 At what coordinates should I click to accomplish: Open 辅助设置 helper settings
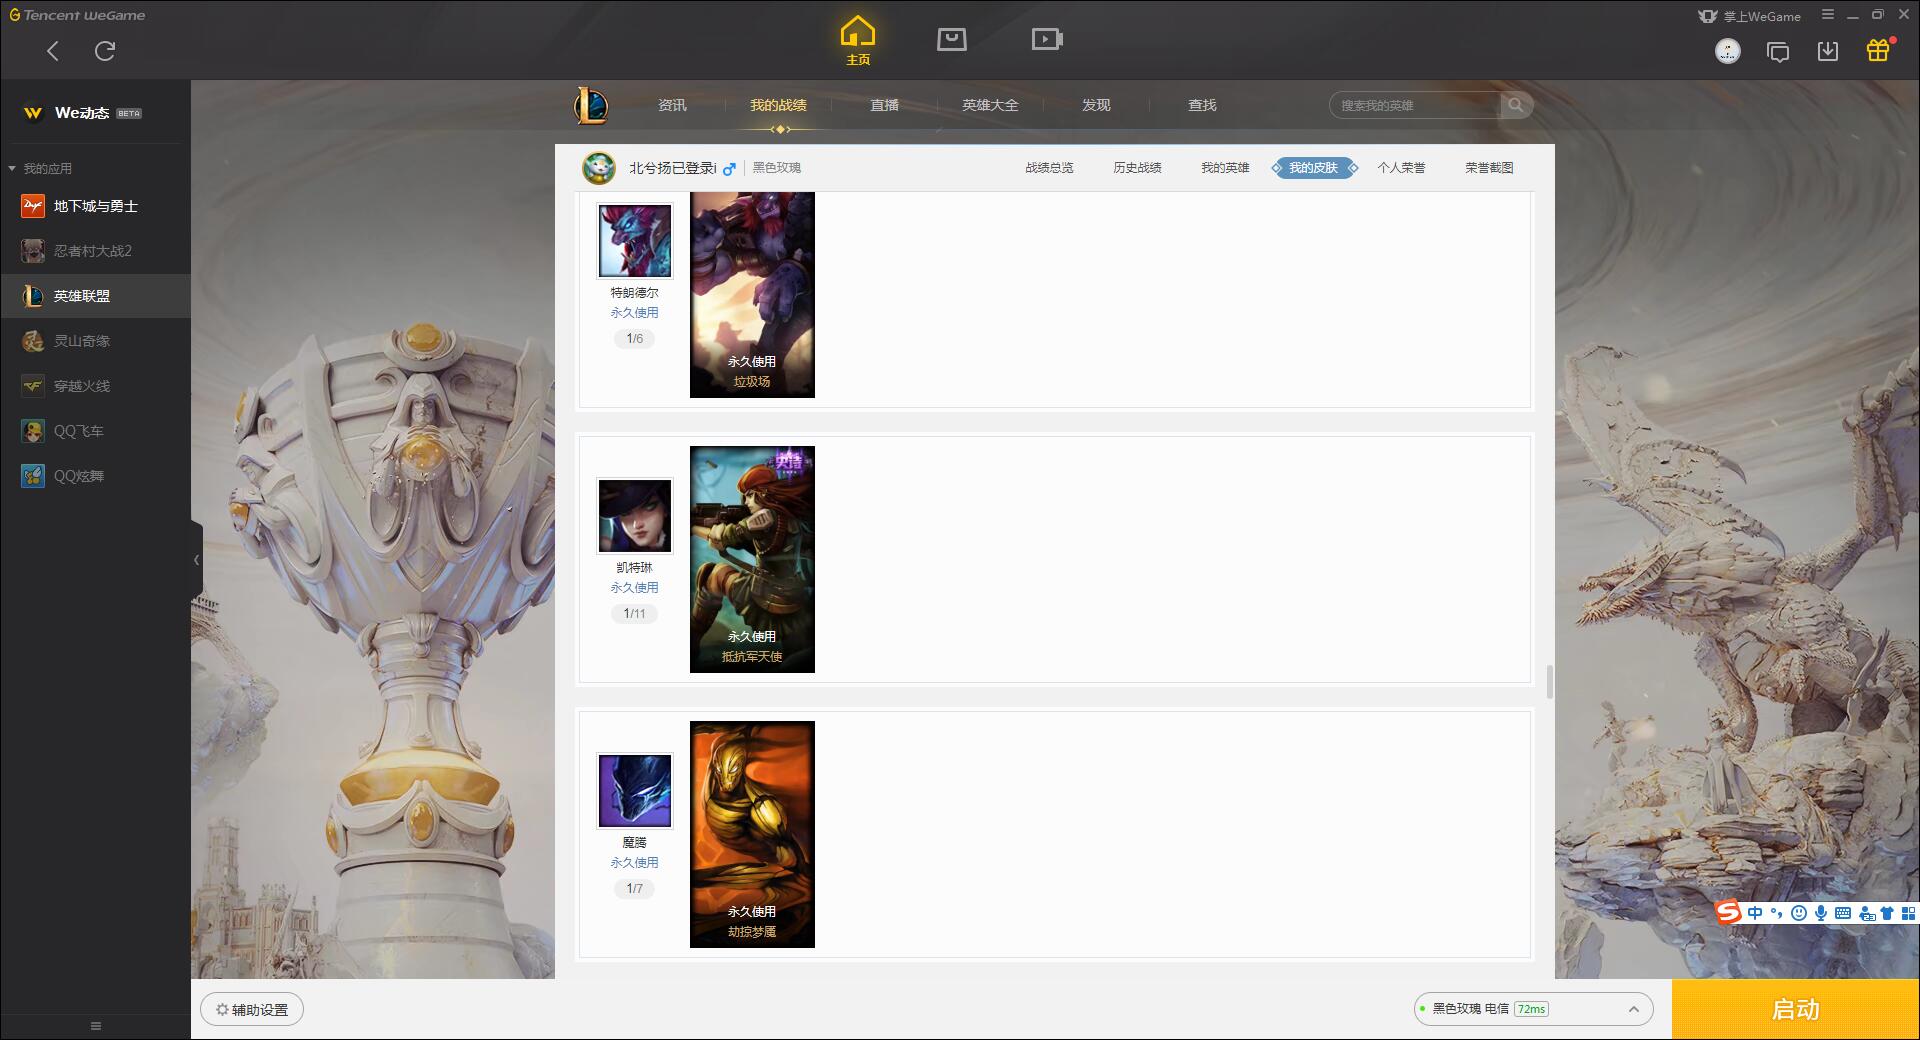tap(252, 1010)
